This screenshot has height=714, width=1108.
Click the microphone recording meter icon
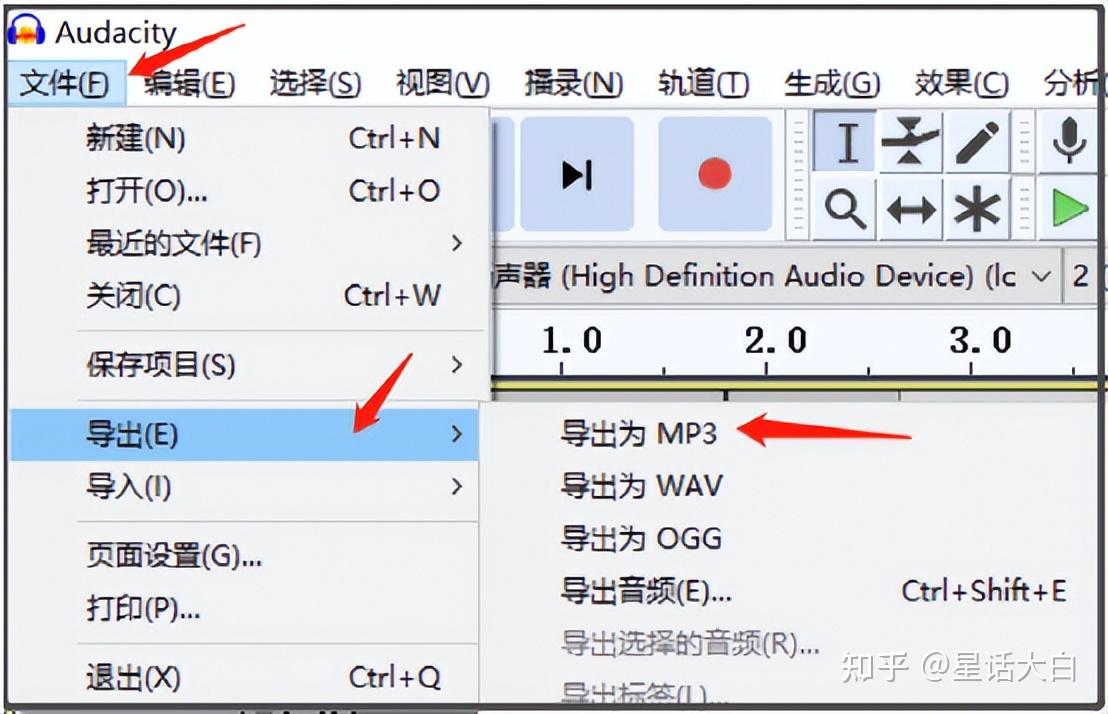1068,141
